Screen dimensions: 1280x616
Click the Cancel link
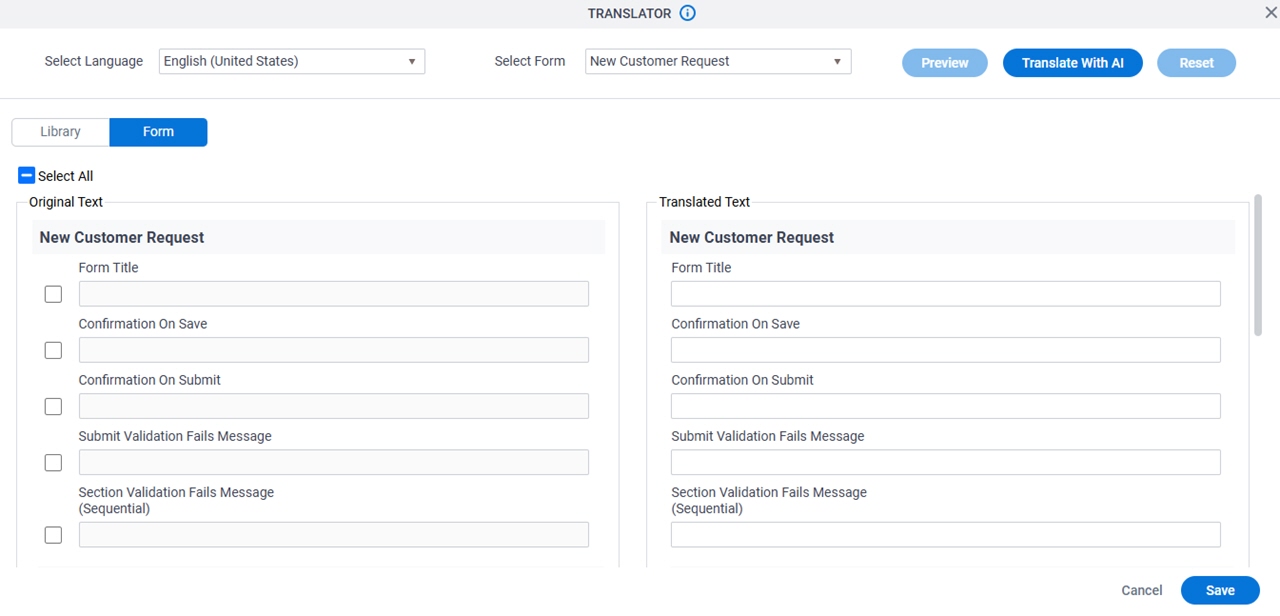(x=1142, y=591)
